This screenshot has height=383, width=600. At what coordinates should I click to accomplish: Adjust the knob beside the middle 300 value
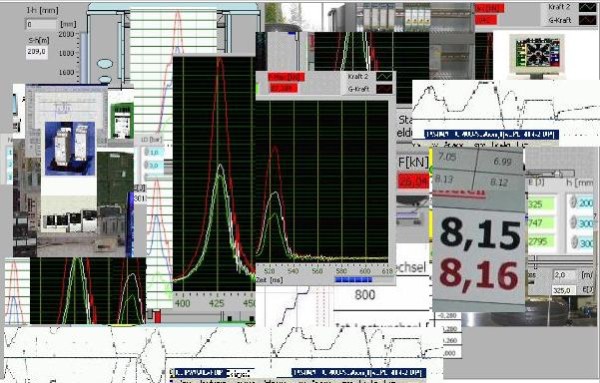tap(573, 223)
